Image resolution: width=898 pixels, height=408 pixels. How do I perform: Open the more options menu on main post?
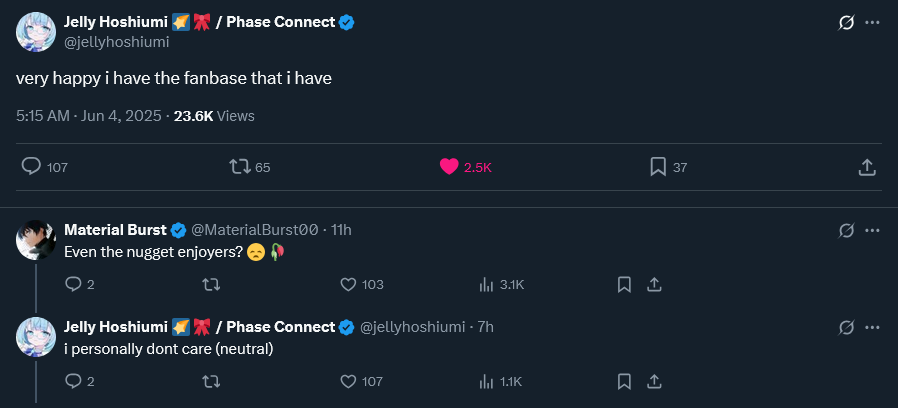click(x=873, y=22)
